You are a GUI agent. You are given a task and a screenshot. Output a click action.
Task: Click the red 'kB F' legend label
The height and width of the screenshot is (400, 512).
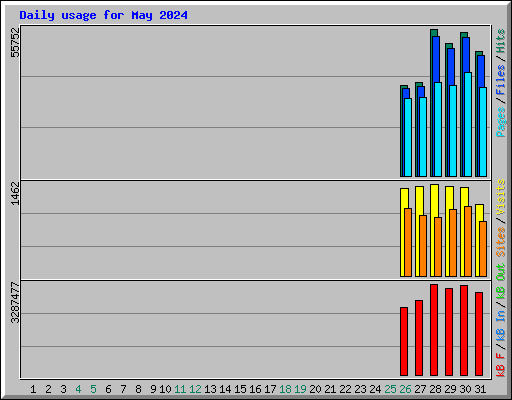(x=501, y=365)
